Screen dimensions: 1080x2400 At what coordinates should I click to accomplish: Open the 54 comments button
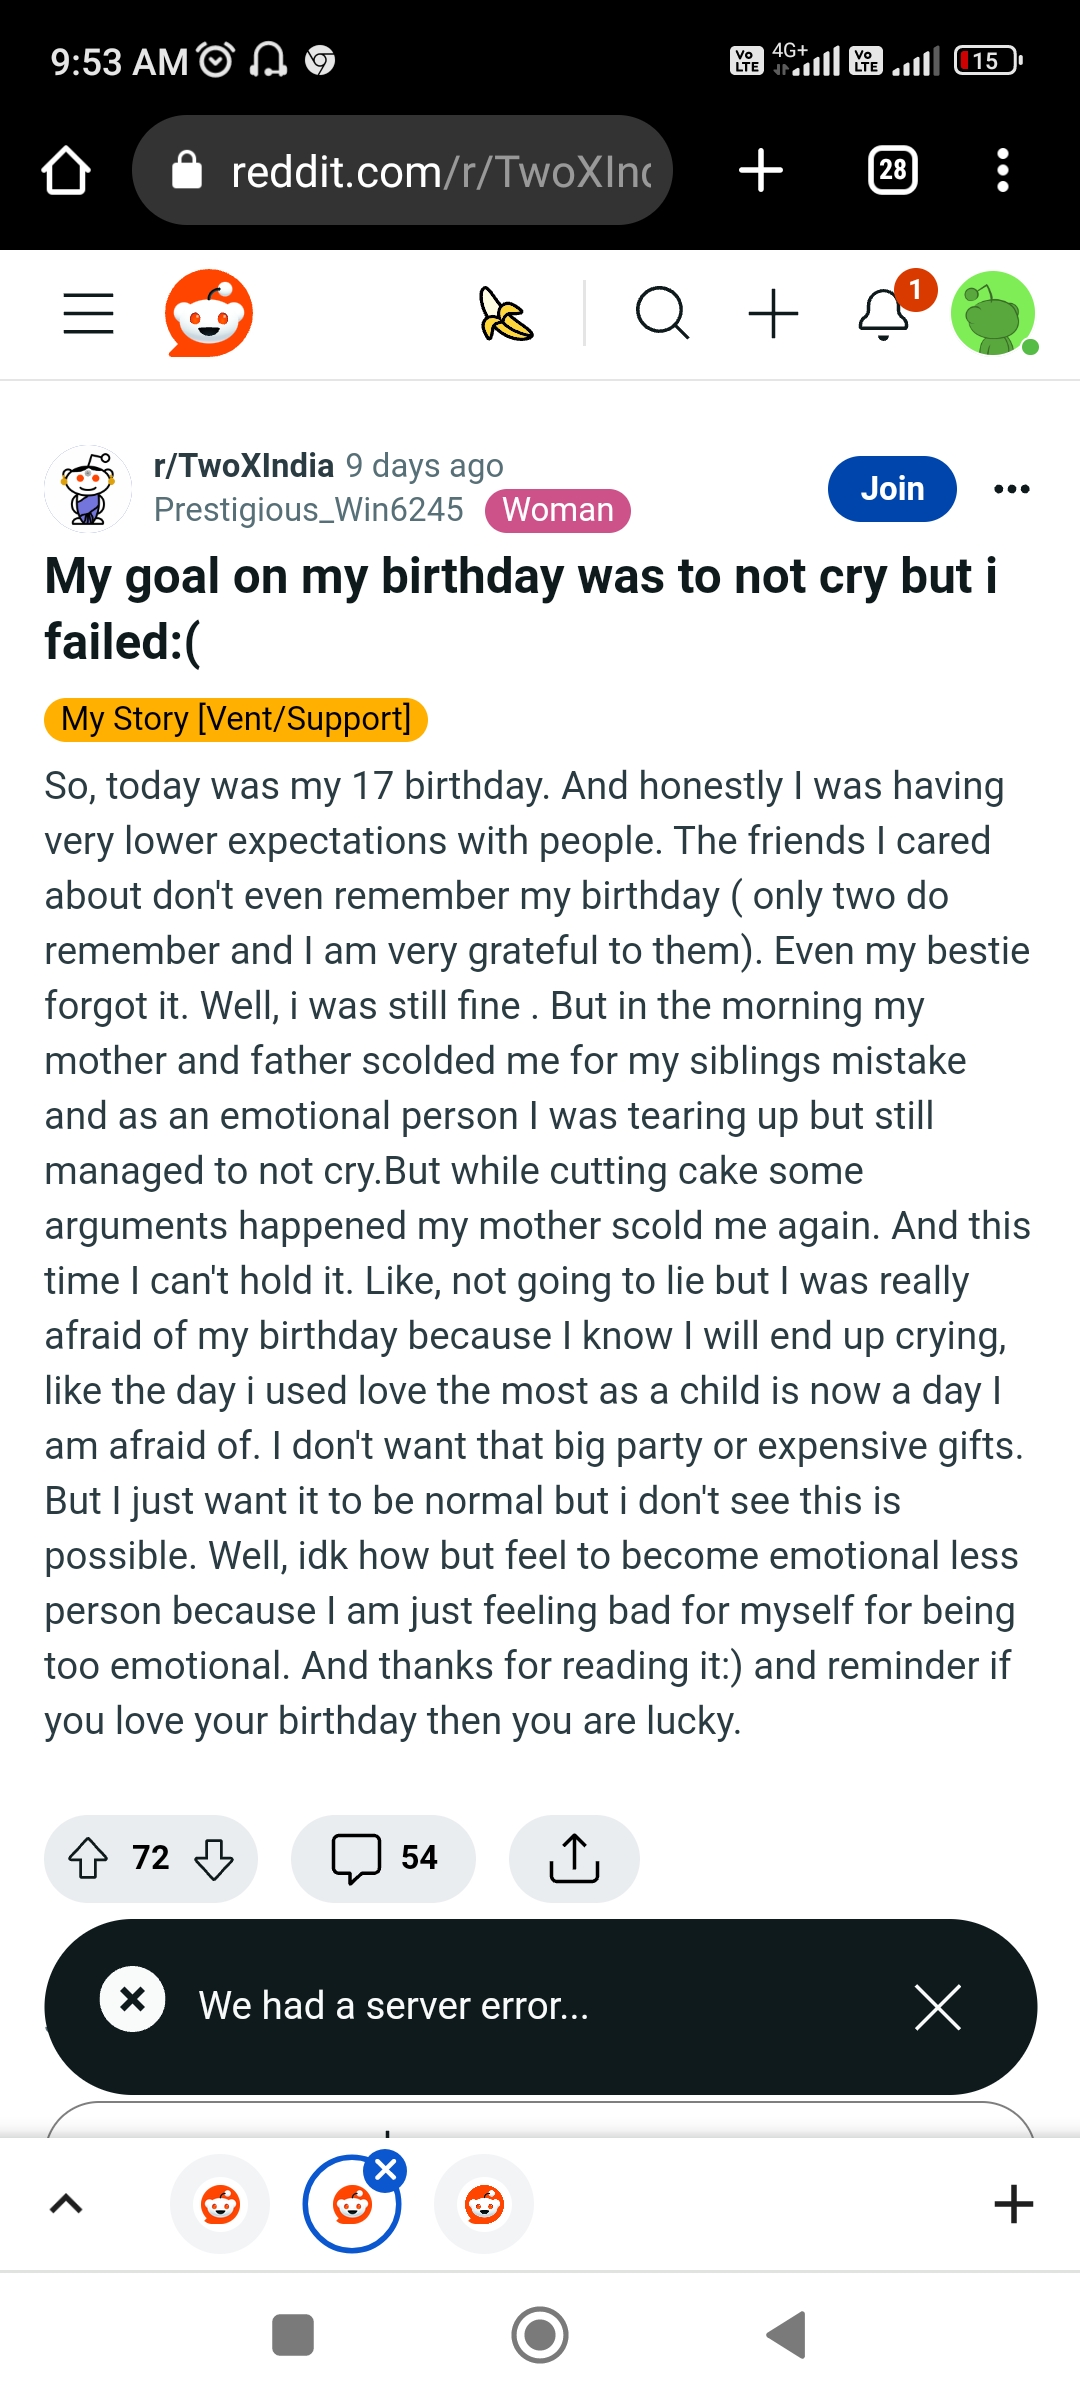[x=383, y=1858]
